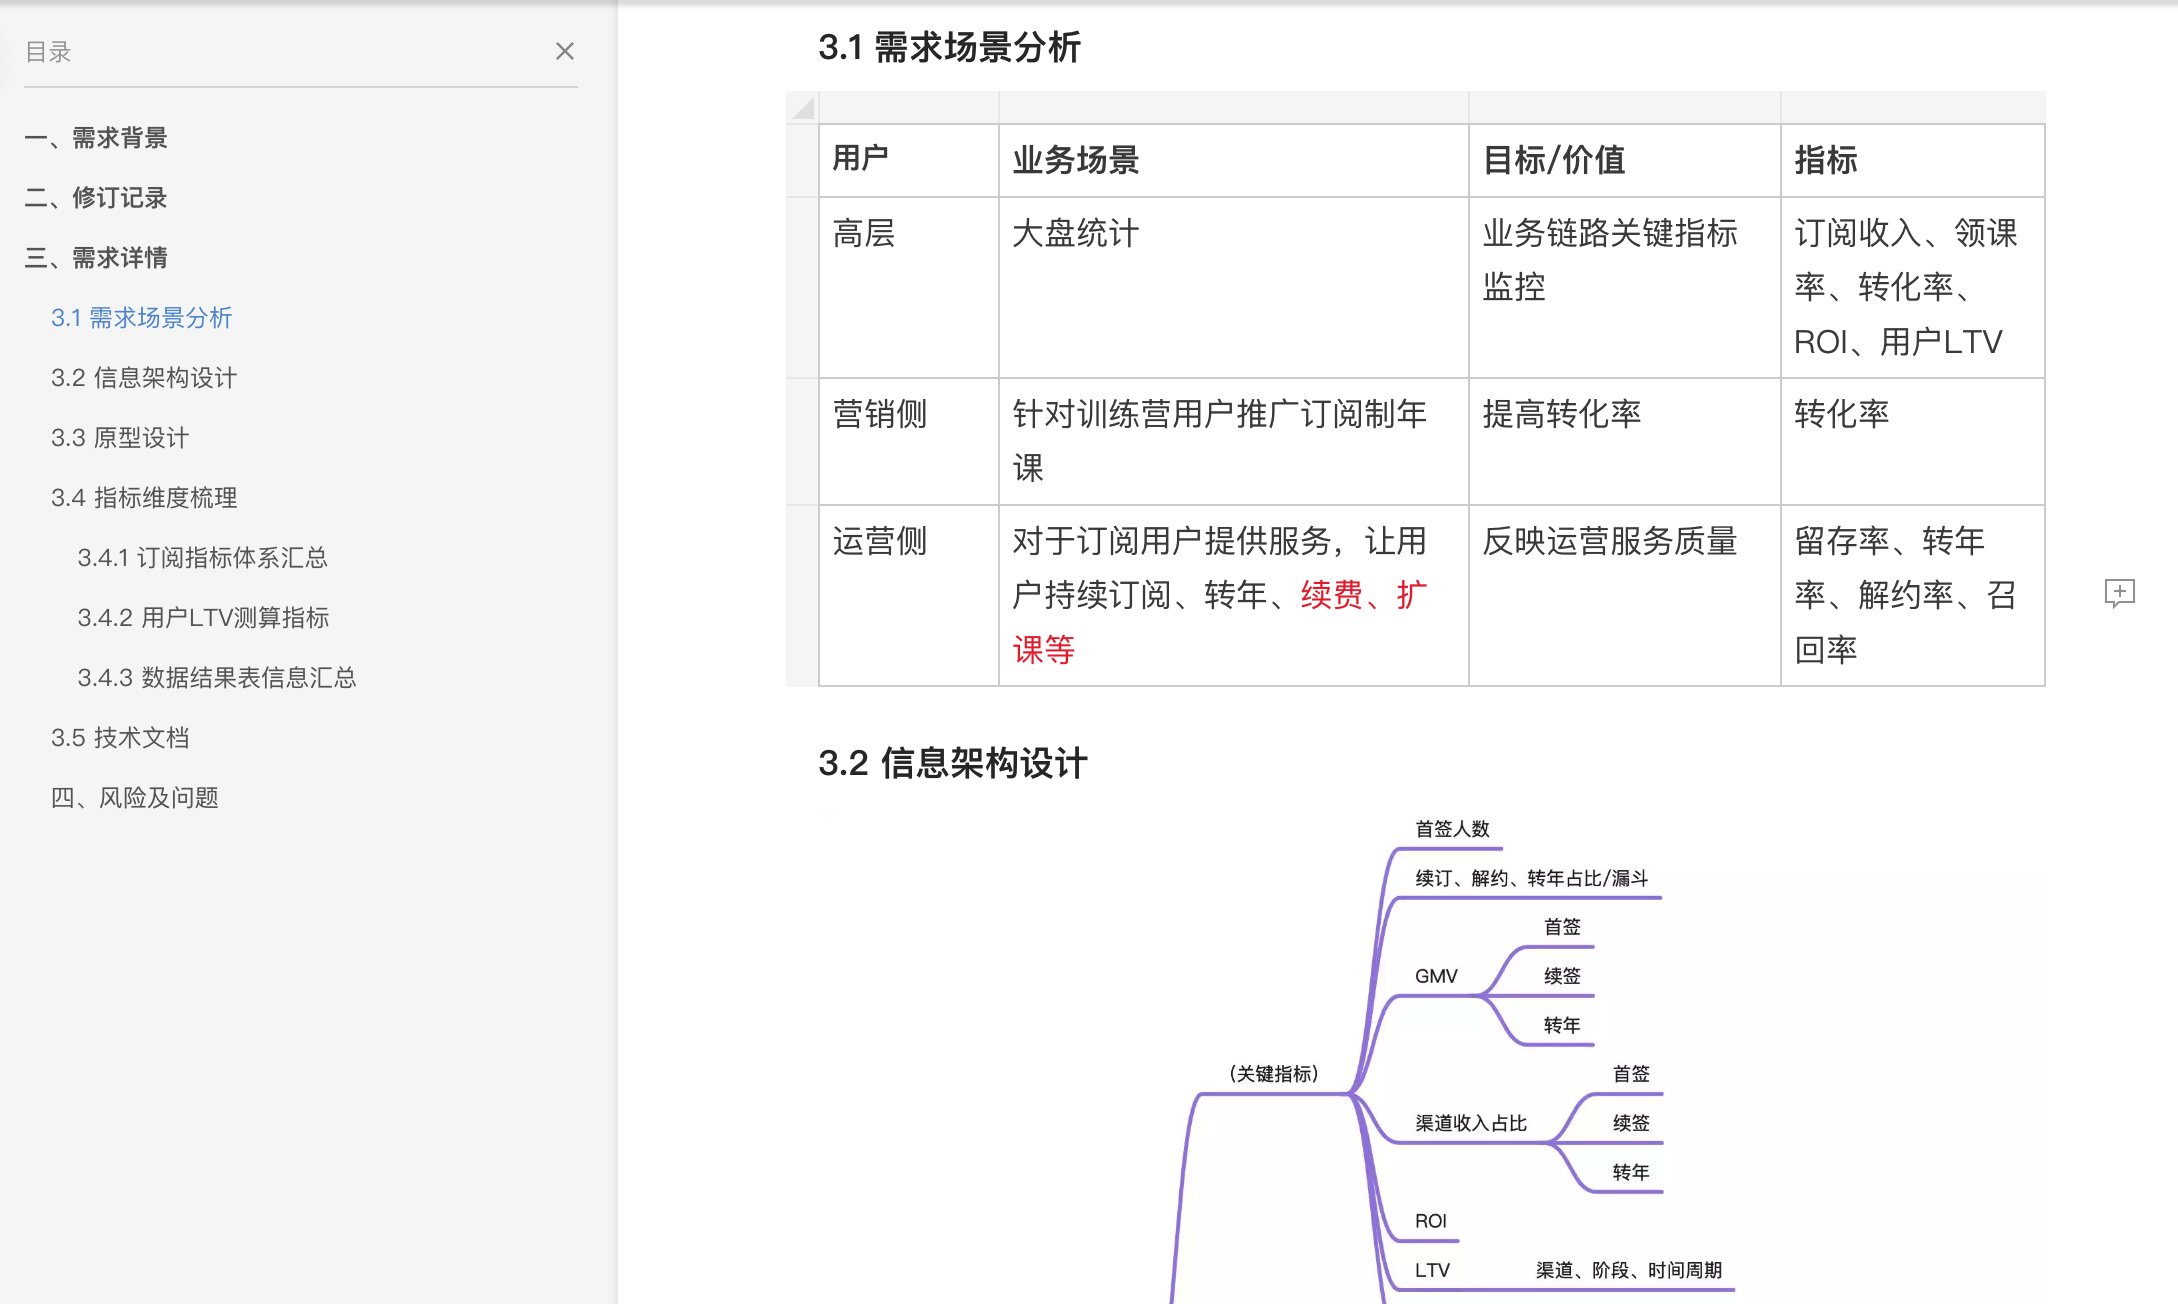Click the 留存率、转年率、解约率 cell
This screenshot has height=1304, width=2178.
tap(1913, 595)
